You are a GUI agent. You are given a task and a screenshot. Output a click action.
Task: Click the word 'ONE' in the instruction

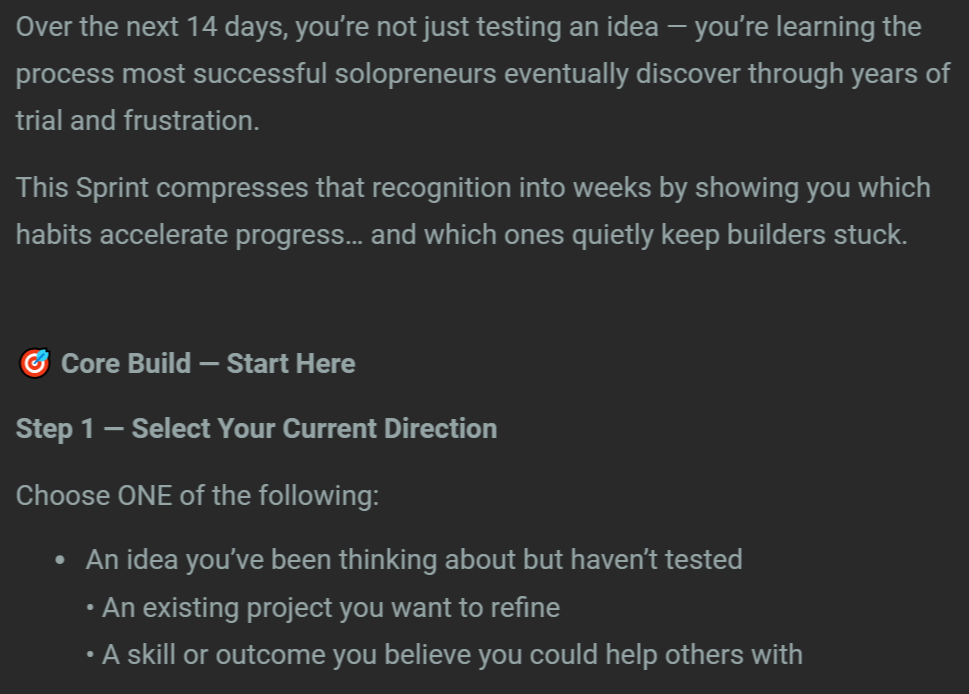point(145,495)
